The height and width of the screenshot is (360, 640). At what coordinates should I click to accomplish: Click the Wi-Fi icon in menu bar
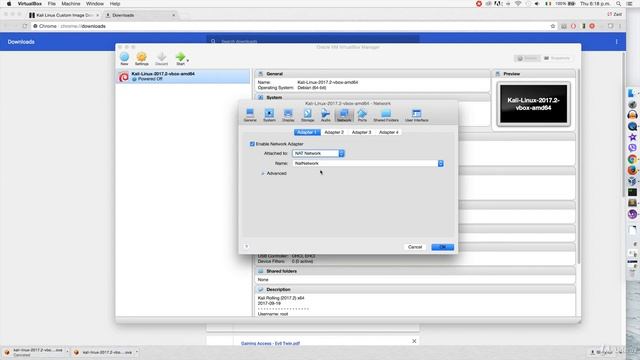(x=518, y=4)
